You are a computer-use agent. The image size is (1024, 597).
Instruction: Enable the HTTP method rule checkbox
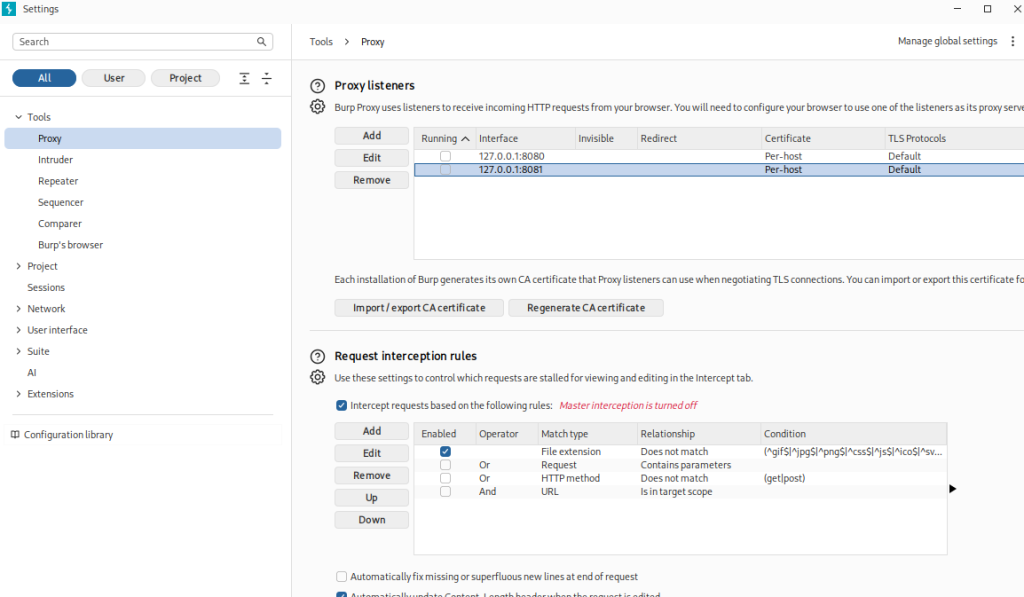coord(445,478)
